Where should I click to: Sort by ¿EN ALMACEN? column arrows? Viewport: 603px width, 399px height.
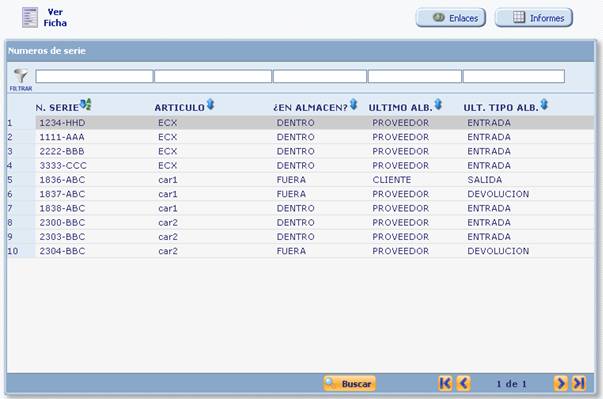(x=353, y=105)
